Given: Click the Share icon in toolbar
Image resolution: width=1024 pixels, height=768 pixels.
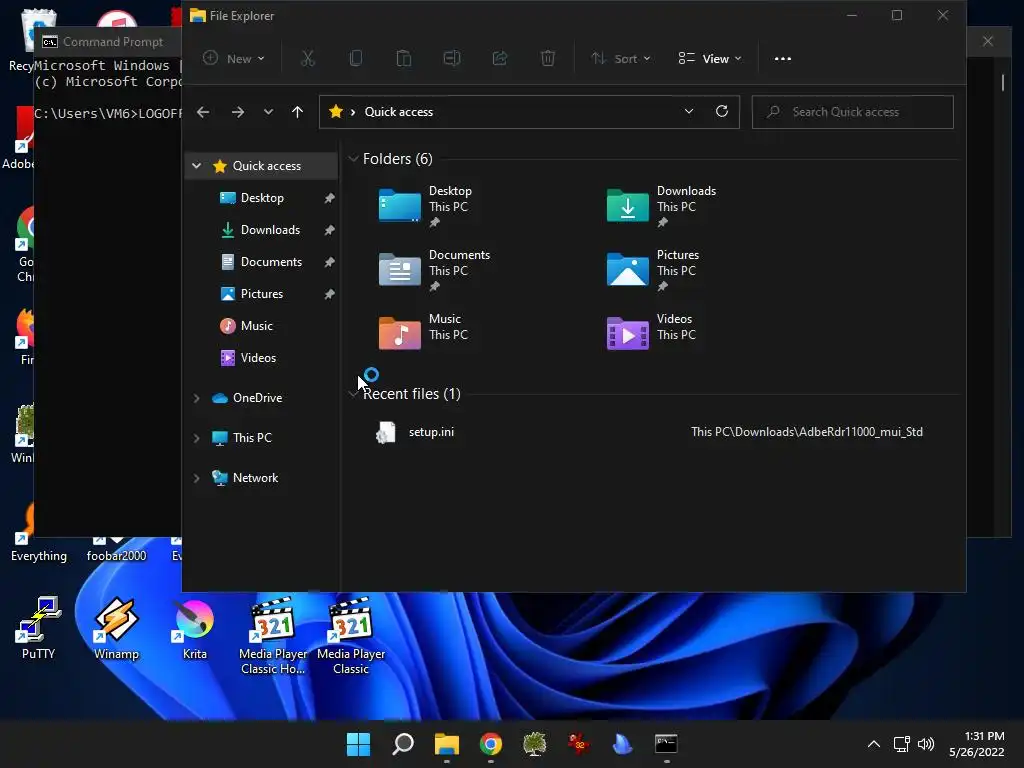Looking at the screenshot, I should pos(500,59).
